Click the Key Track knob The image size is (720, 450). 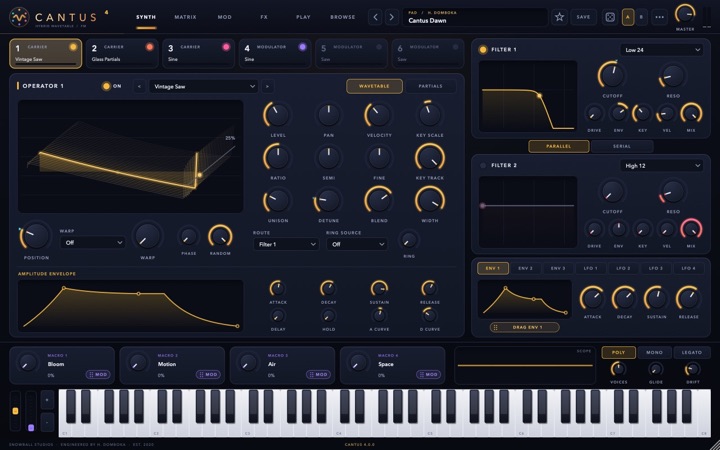[x=430, y=158]
